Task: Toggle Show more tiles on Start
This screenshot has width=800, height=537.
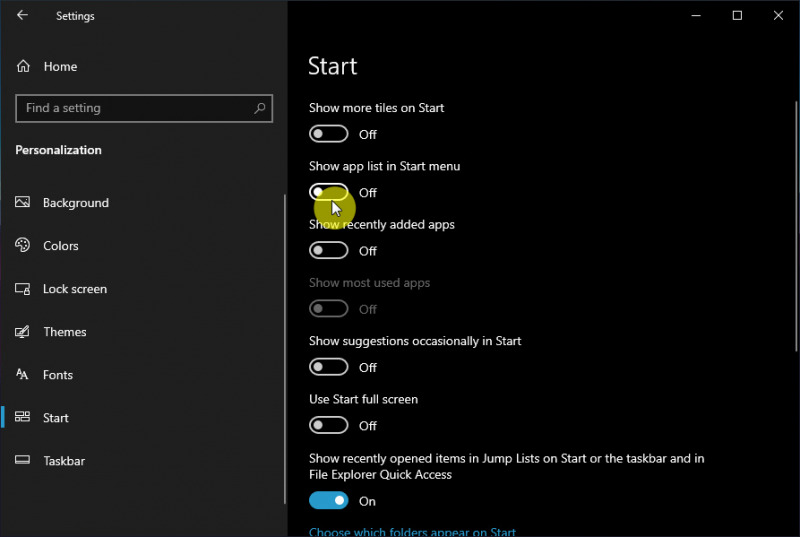Action: click(x=329, y=134)
